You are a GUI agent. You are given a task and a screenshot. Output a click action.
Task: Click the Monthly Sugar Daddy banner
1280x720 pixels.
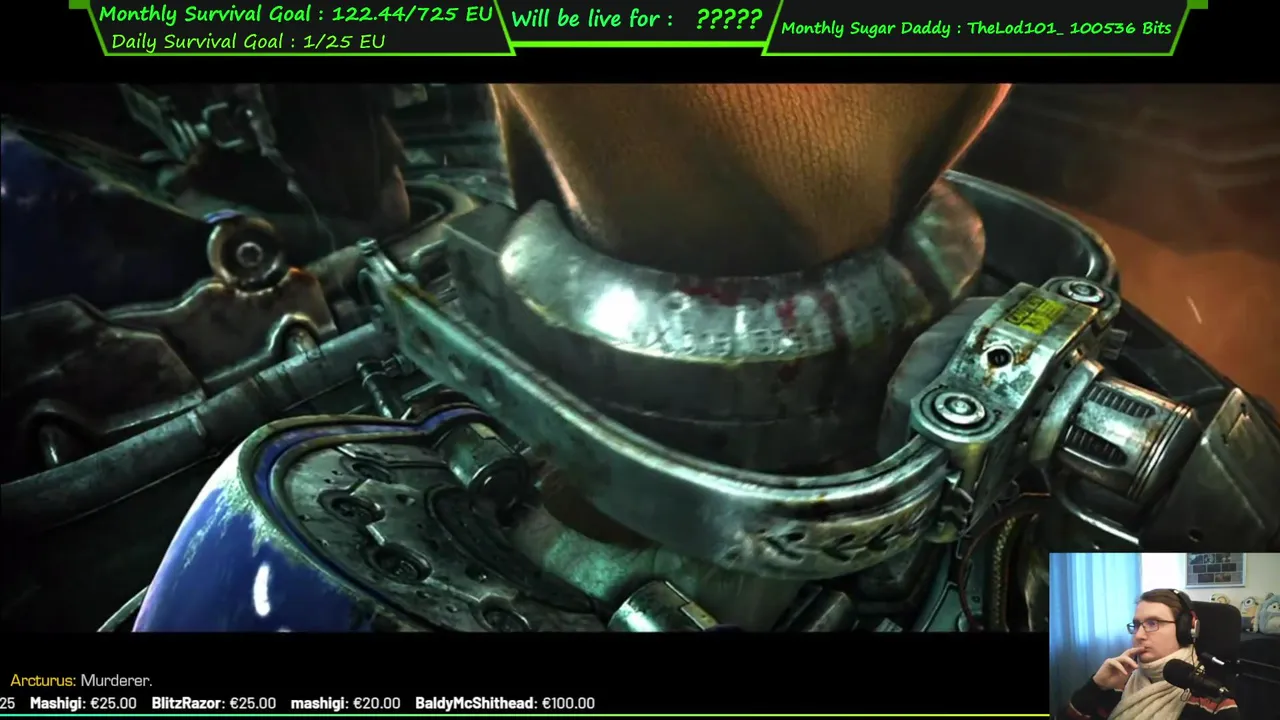point(976,28)
